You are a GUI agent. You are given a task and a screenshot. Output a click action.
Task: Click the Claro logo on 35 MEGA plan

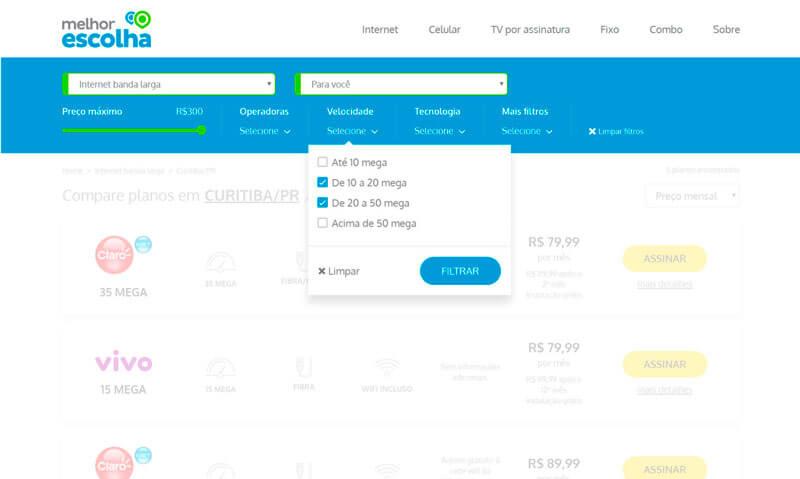[x=114, y=255]
